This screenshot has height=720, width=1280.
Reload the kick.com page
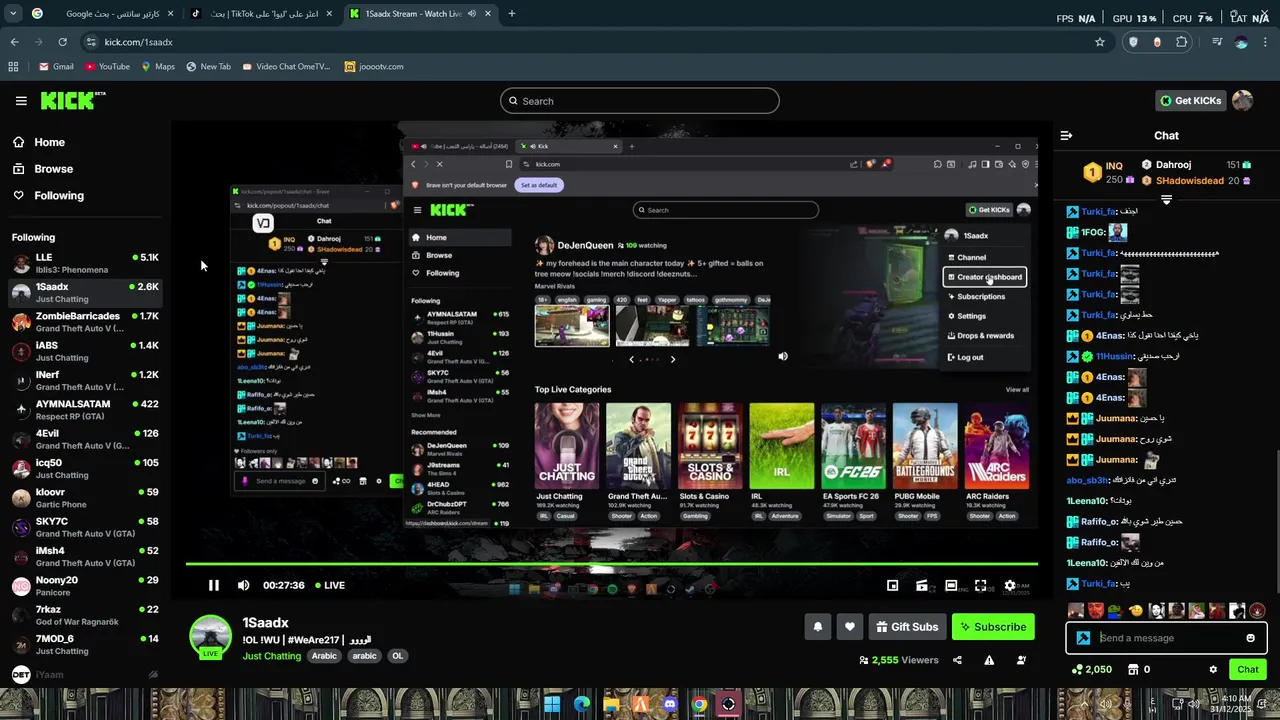click(x=62, y=42)
